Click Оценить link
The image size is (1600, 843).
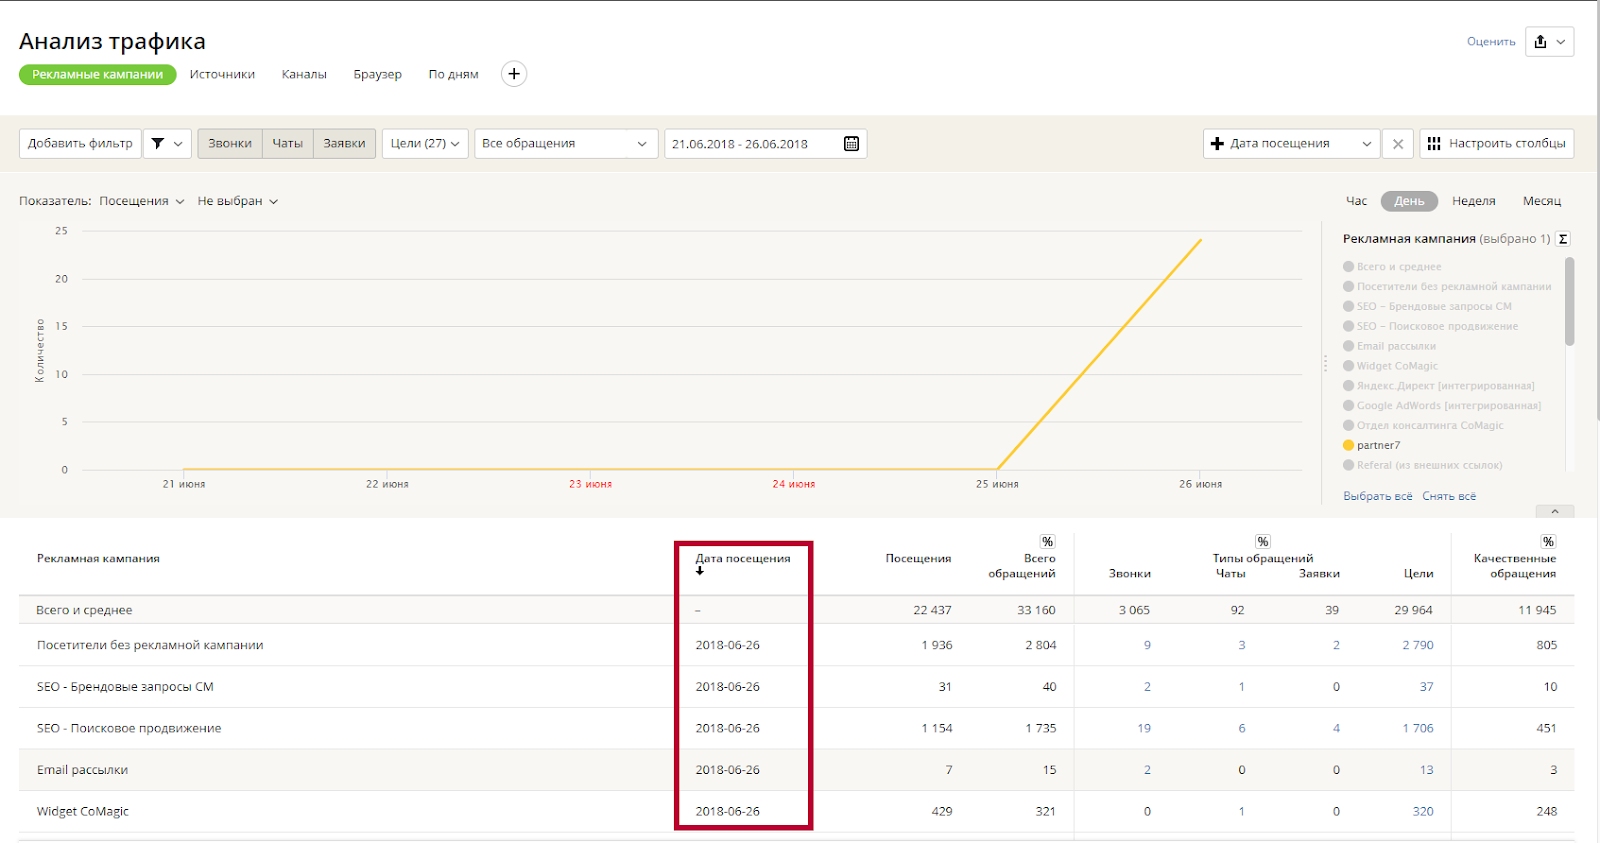coord(1491,42)
